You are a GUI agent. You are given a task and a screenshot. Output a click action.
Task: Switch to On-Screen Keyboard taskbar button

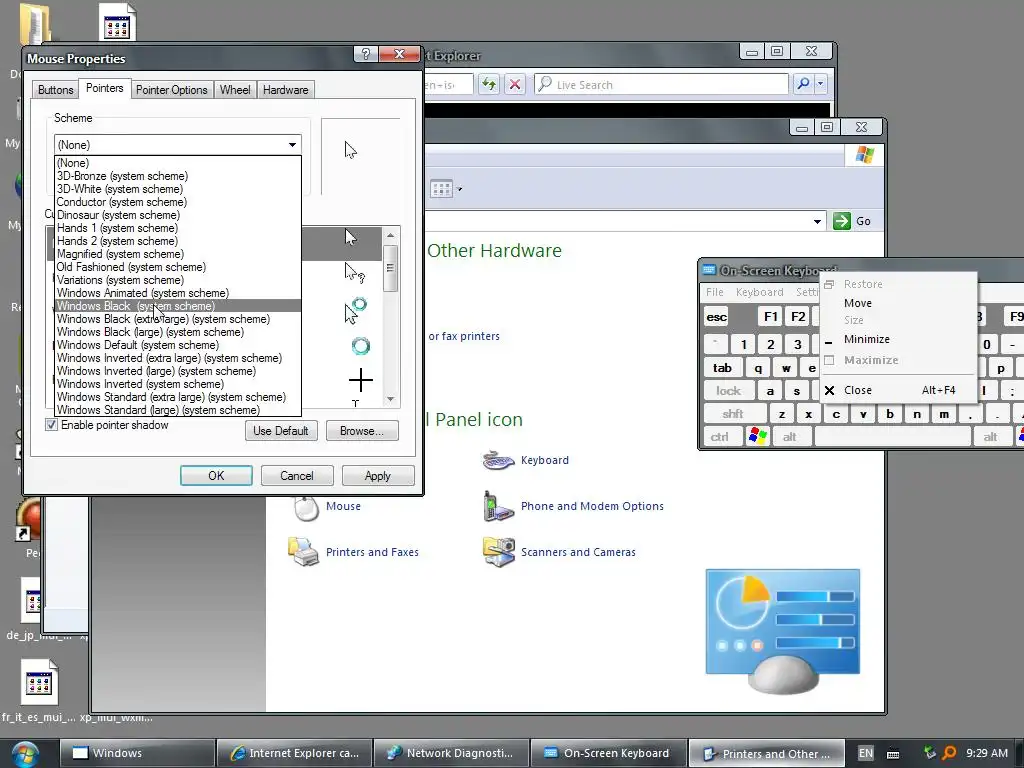pyautogui.click(x=609, y=753)
